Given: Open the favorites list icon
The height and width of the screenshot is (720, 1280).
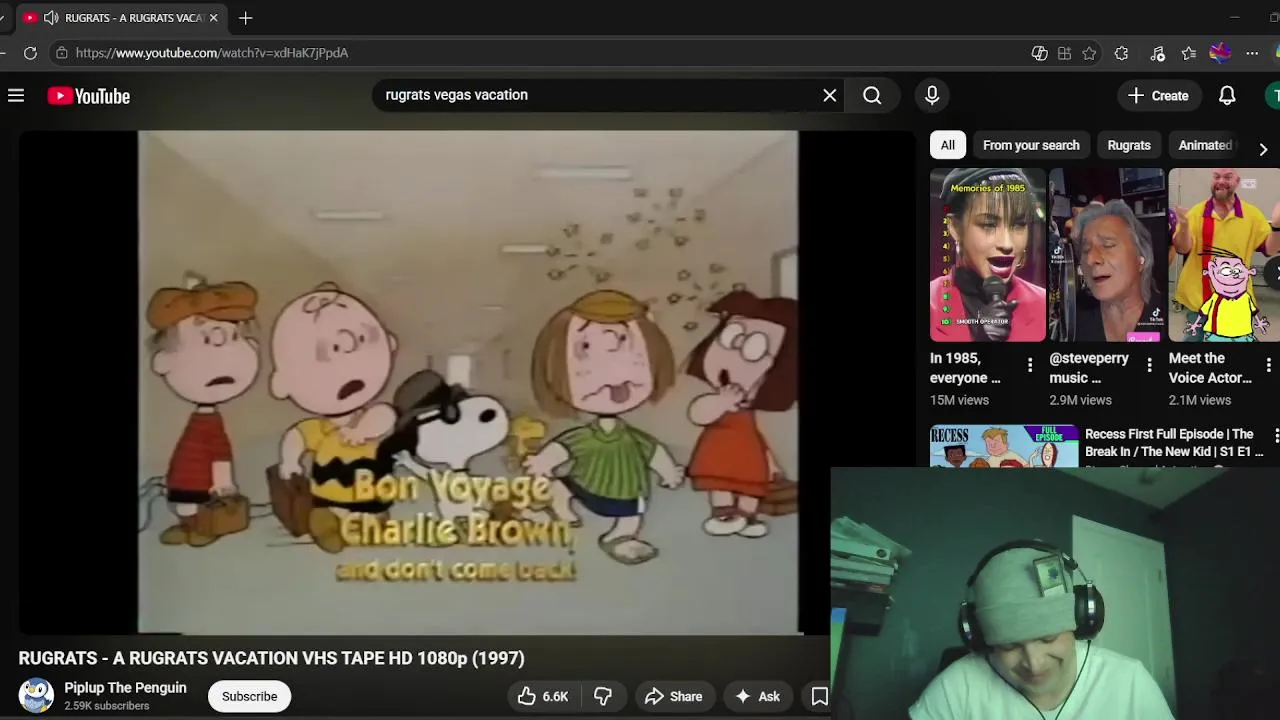Looking at the screenshot, I should click(1188, 53).
